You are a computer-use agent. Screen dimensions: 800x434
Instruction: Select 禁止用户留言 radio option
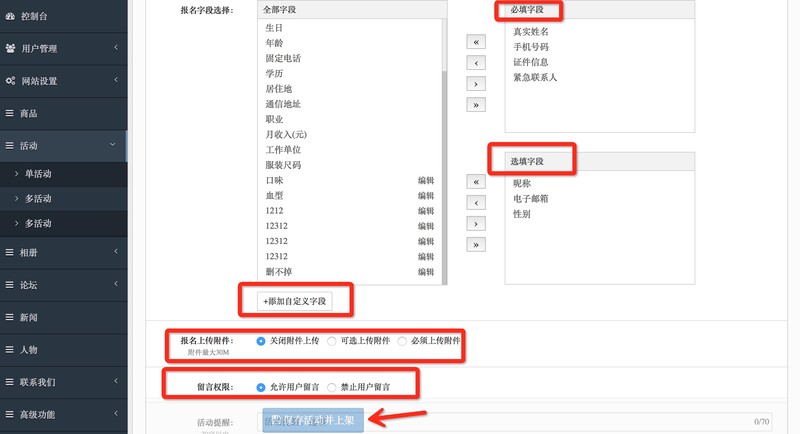point(332,387)
